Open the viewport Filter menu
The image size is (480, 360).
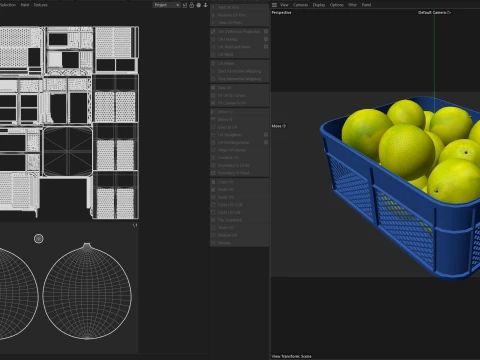point(353,5)
